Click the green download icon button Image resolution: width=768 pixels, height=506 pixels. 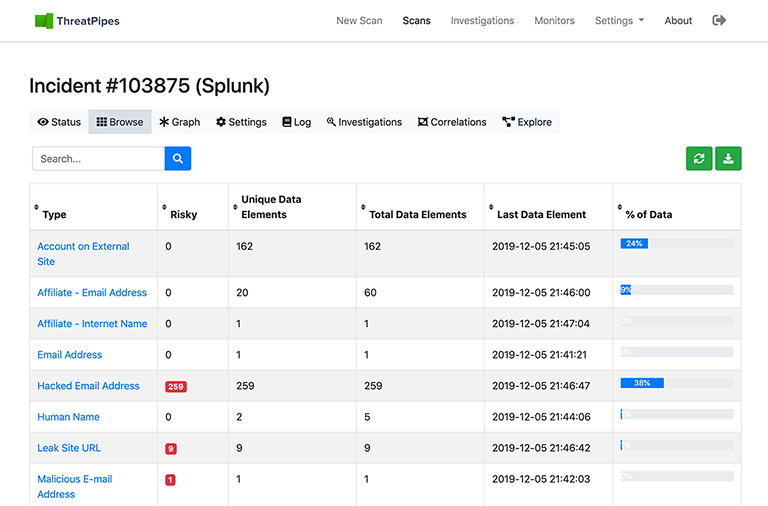point(728,158)
